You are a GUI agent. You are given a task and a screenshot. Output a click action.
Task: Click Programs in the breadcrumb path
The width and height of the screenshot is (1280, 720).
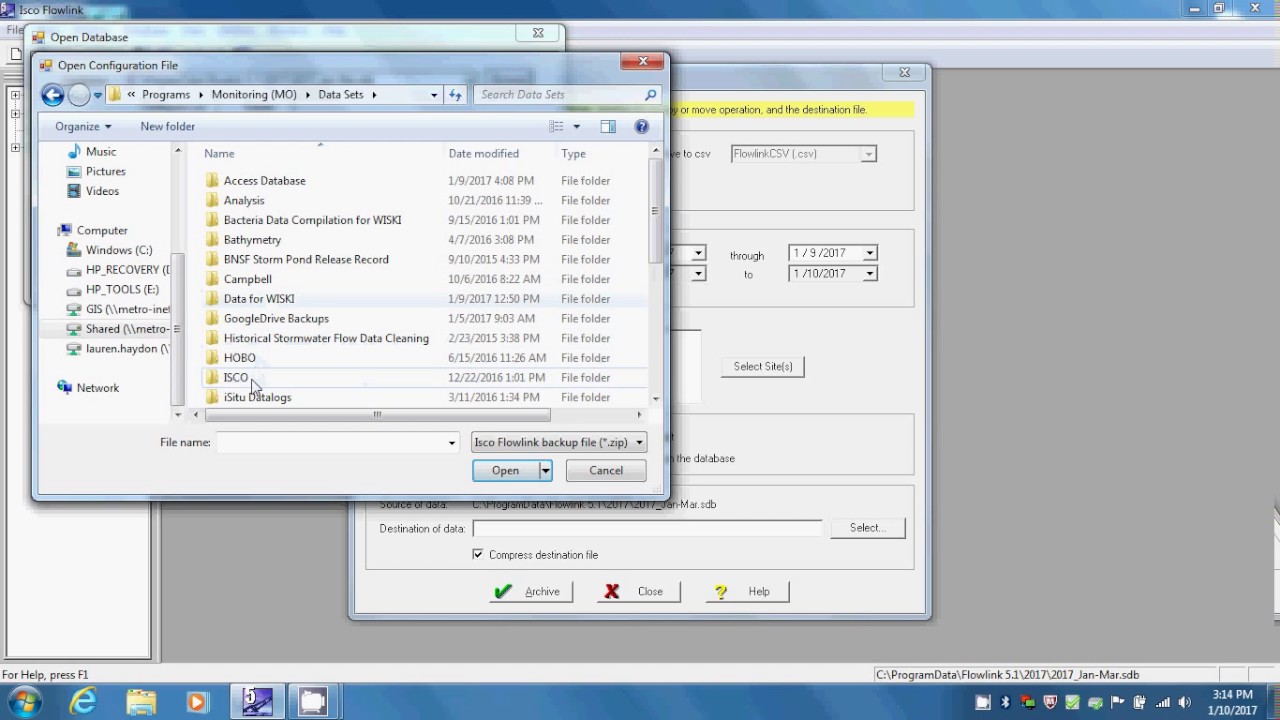click(166, 95)
